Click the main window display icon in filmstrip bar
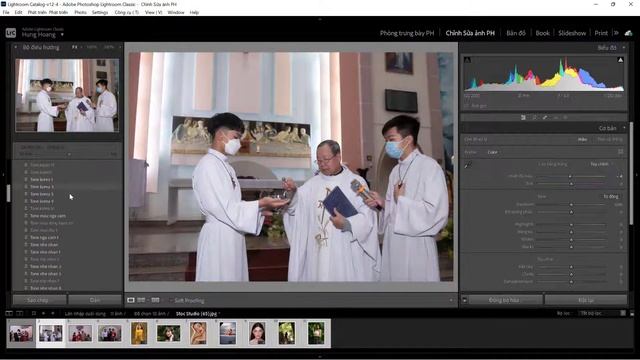640x360 pixels. (9, 313)
